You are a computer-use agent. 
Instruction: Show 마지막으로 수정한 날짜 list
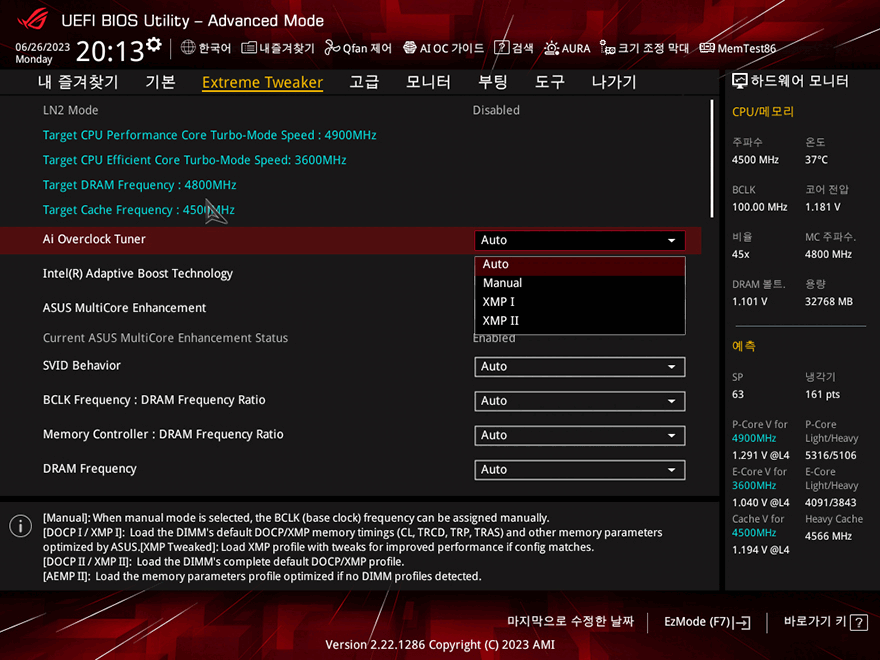click(x=570, y=621)
